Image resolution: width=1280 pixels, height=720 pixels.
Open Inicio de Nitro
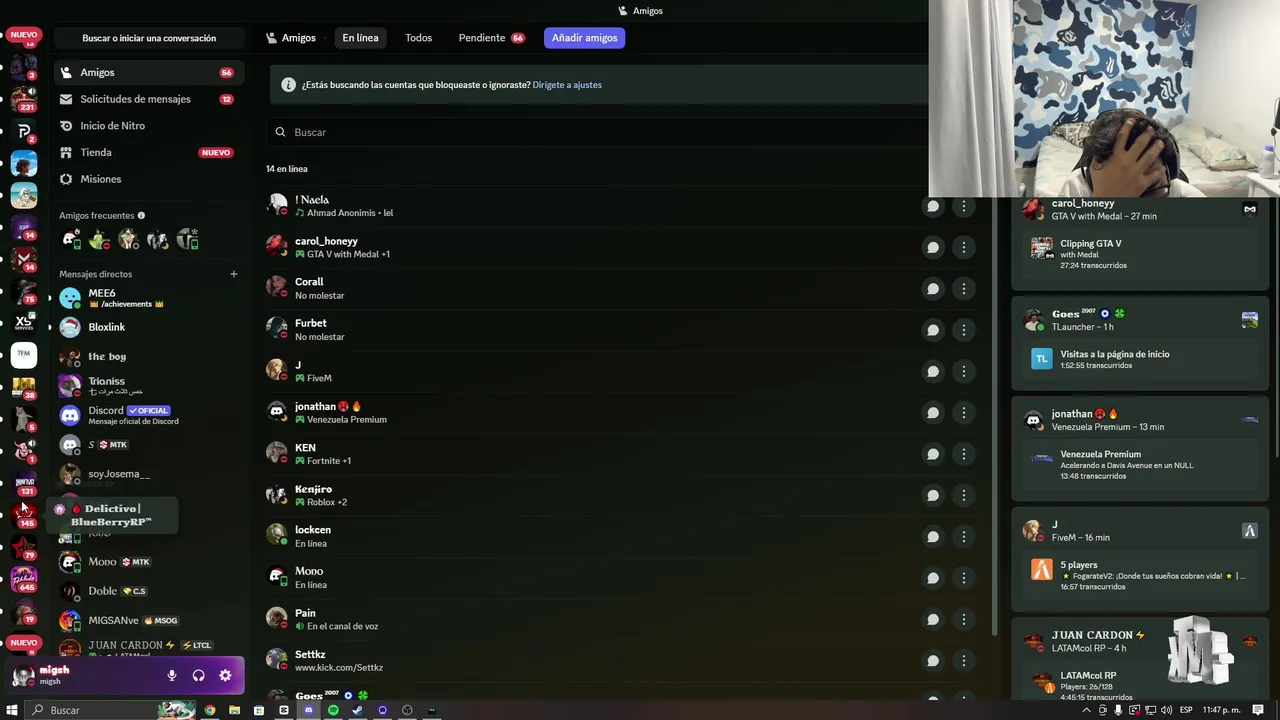point(147,126)
